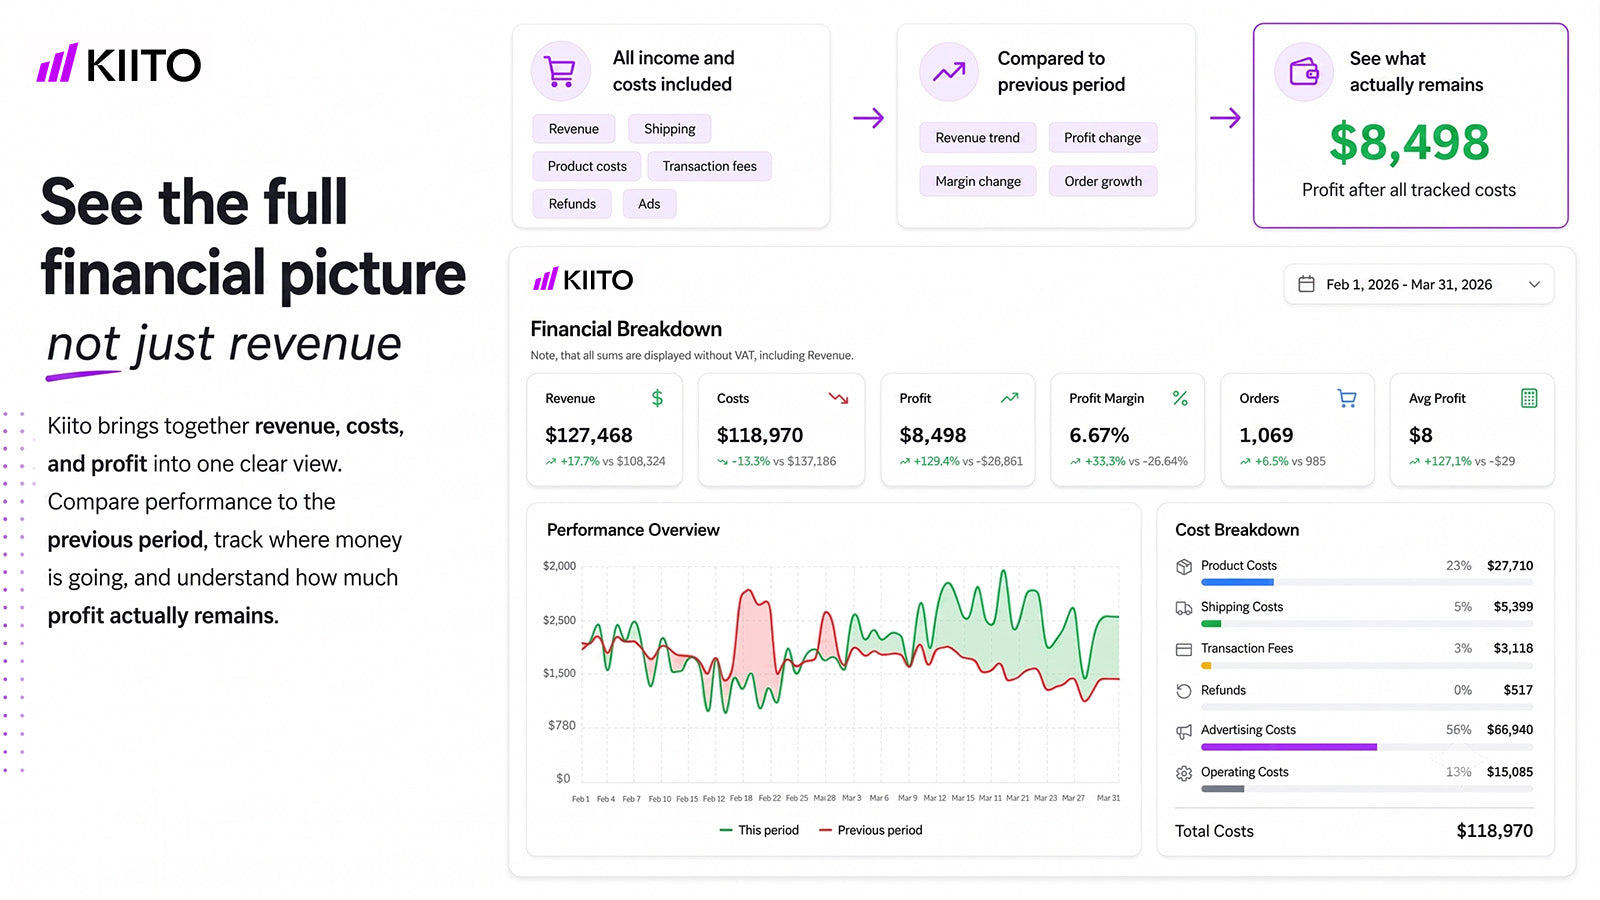Toggle This period legend in chart
The width and height of the screenshot is (1600, 900).
tap(759, 830)
